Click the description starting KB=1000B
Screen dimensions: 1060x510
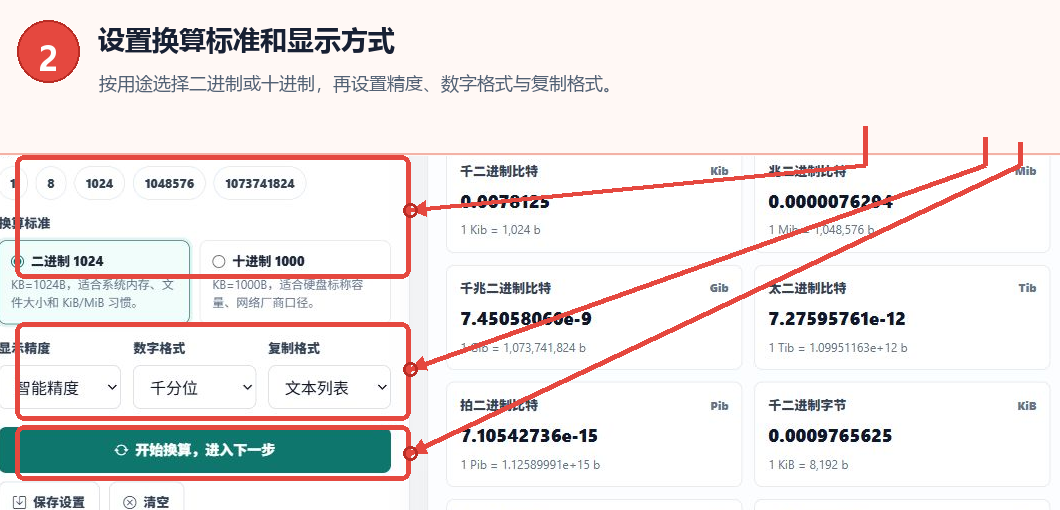pyautogui.click(x=288, y=294)
